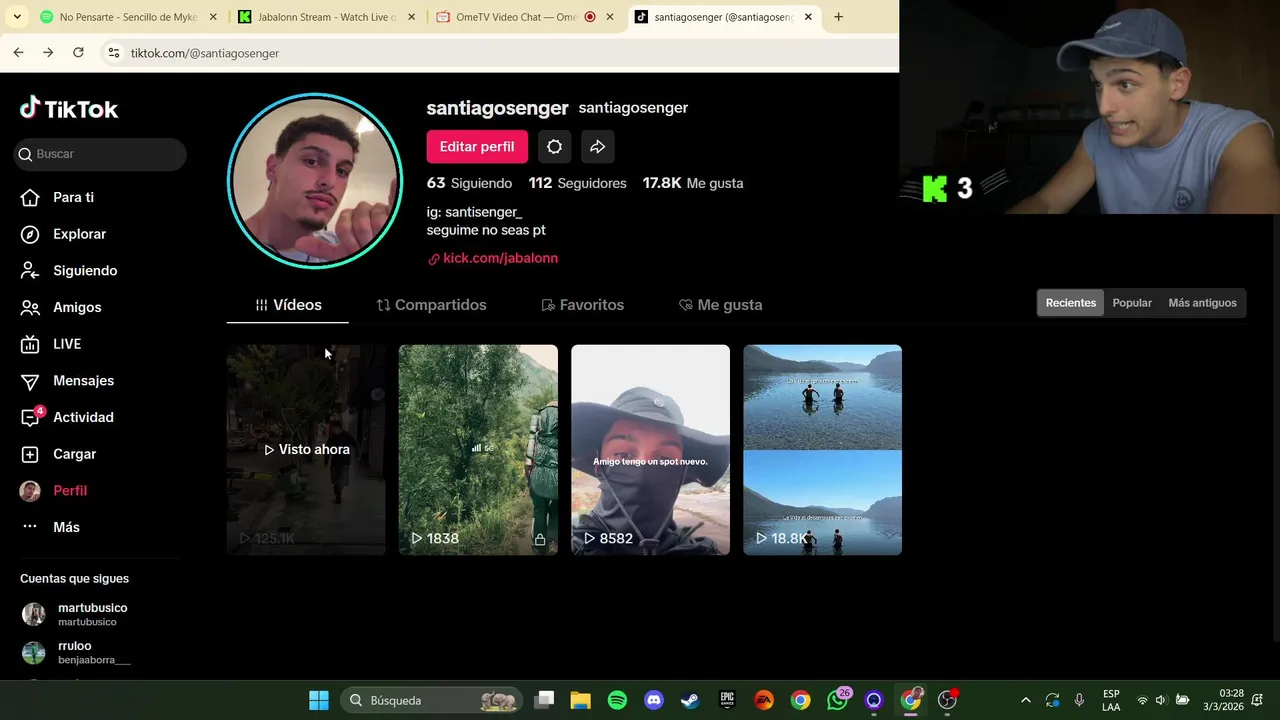Switch to the Compartidos tab
Viewport: 1280px width, 720px height.
(x=431, y=305)
